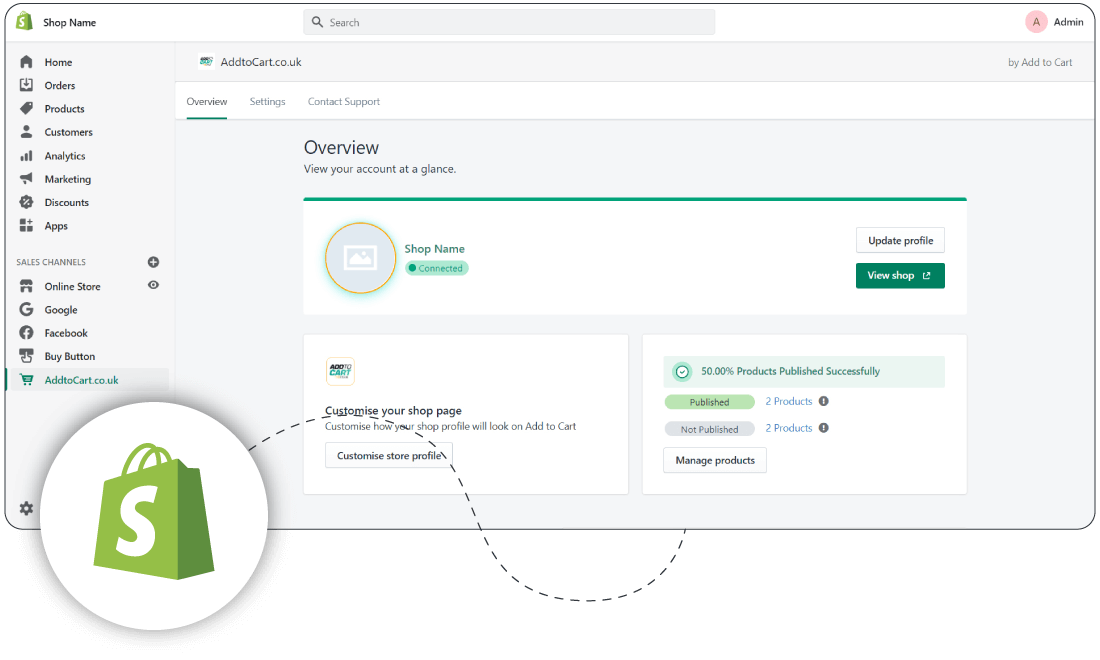Click the by Add to Cart label
The width and height of the screenshot is (1100, 660).
coord(1040,62)
